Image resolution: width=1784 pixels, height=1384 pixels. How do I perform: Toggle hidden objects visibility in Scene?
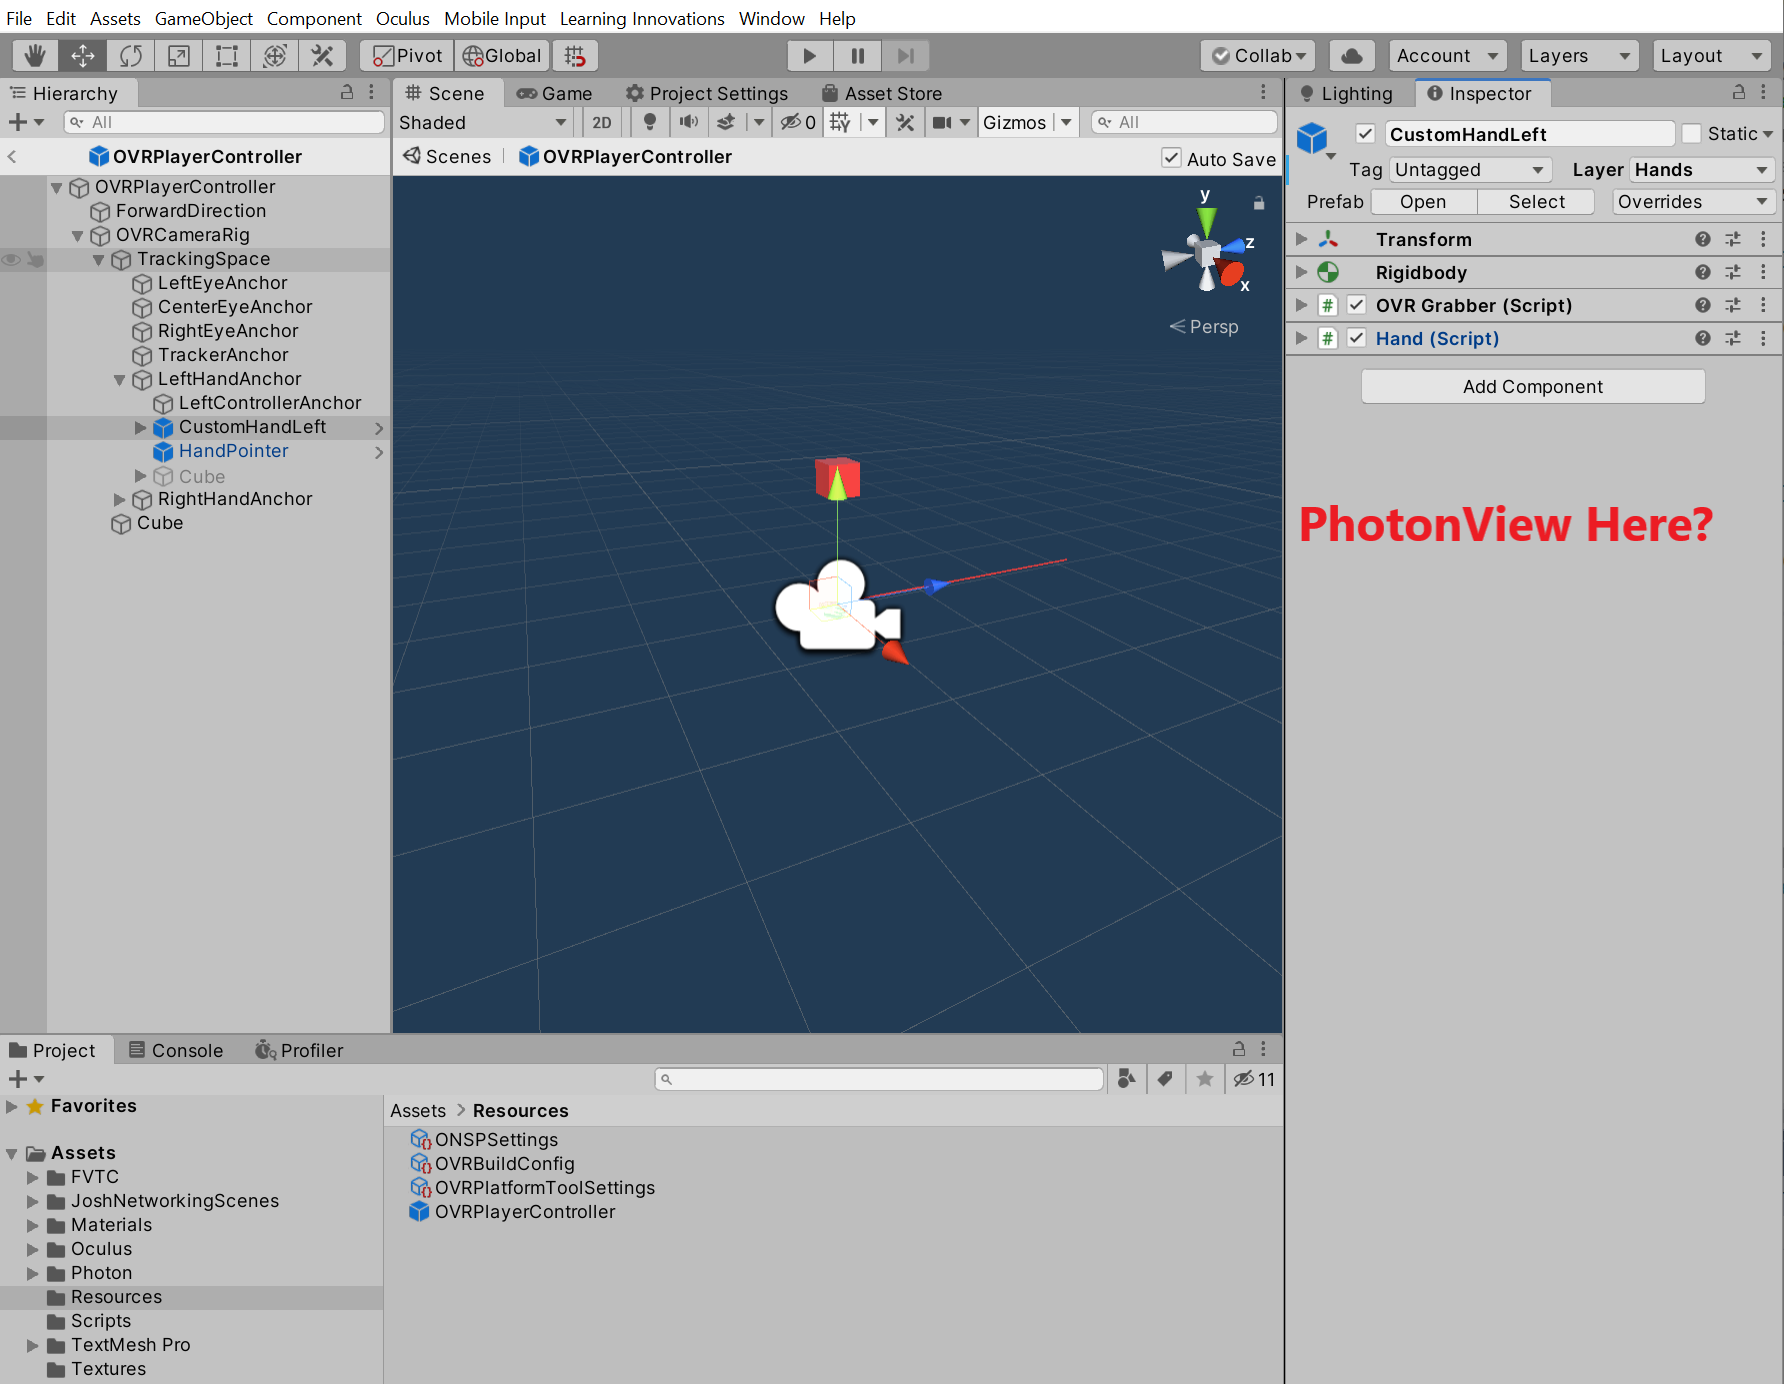(x=798, y=122)
